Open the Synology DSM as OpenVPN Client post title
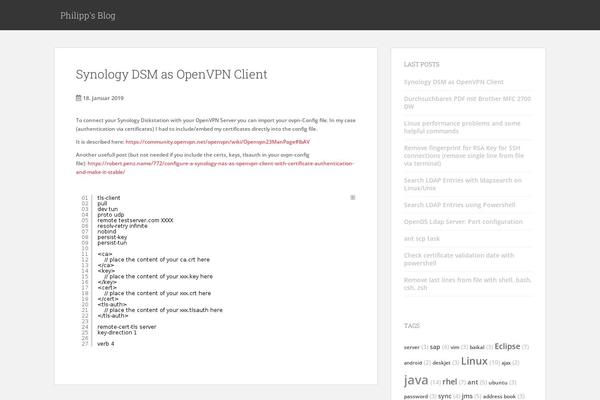 (x=171, y=74)
